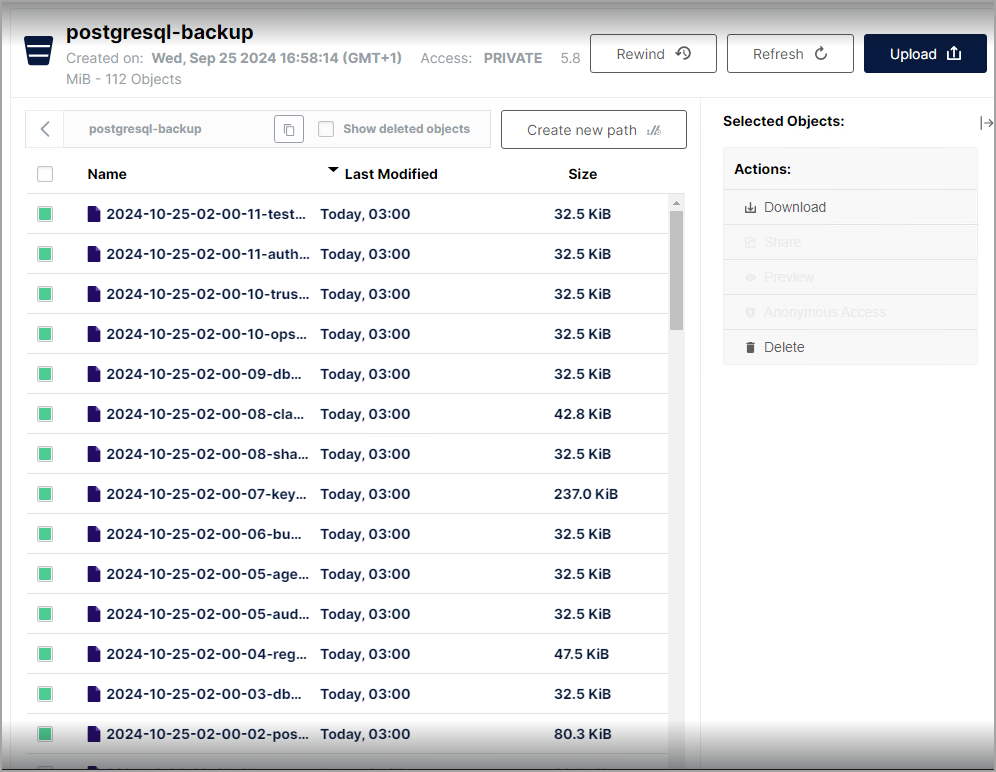Click the file icon for 2024-10-25-02-00-08-cla
This screenshot has height=772, width=996.
[x=94, y=414]
